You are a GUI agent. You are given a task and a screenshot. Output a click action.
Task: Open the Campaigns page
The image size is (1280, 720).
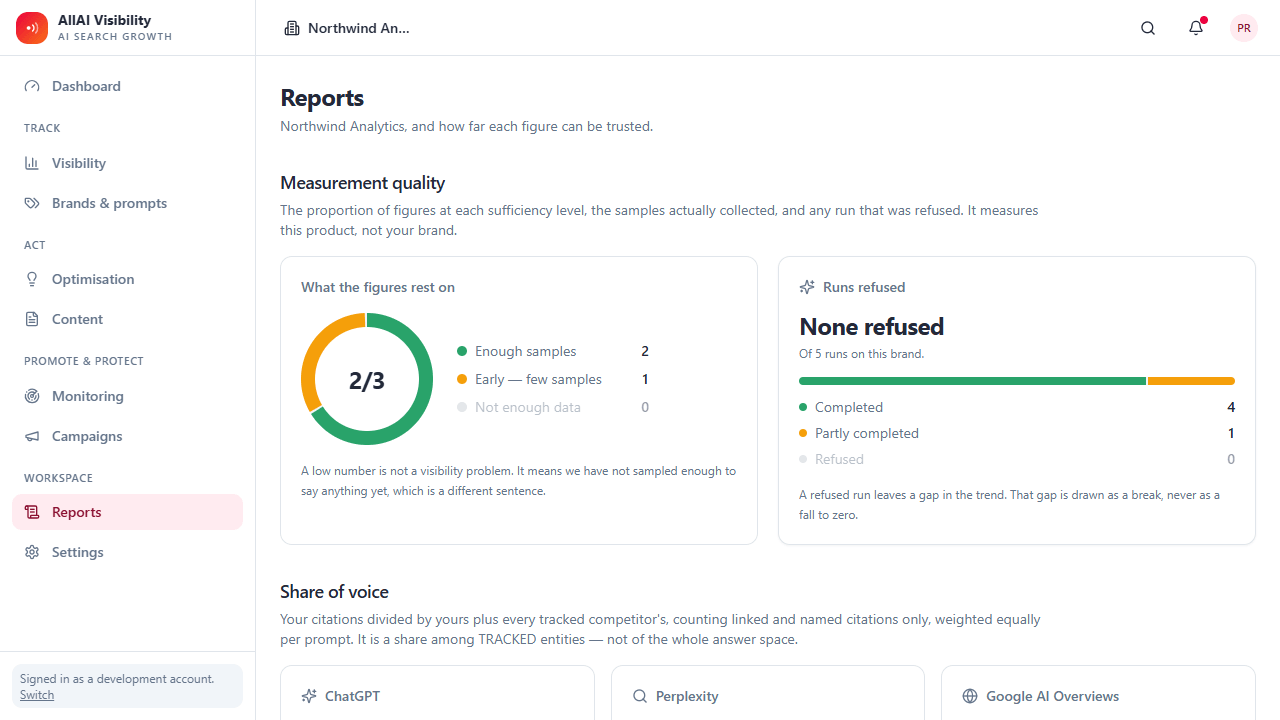[127, 436]
